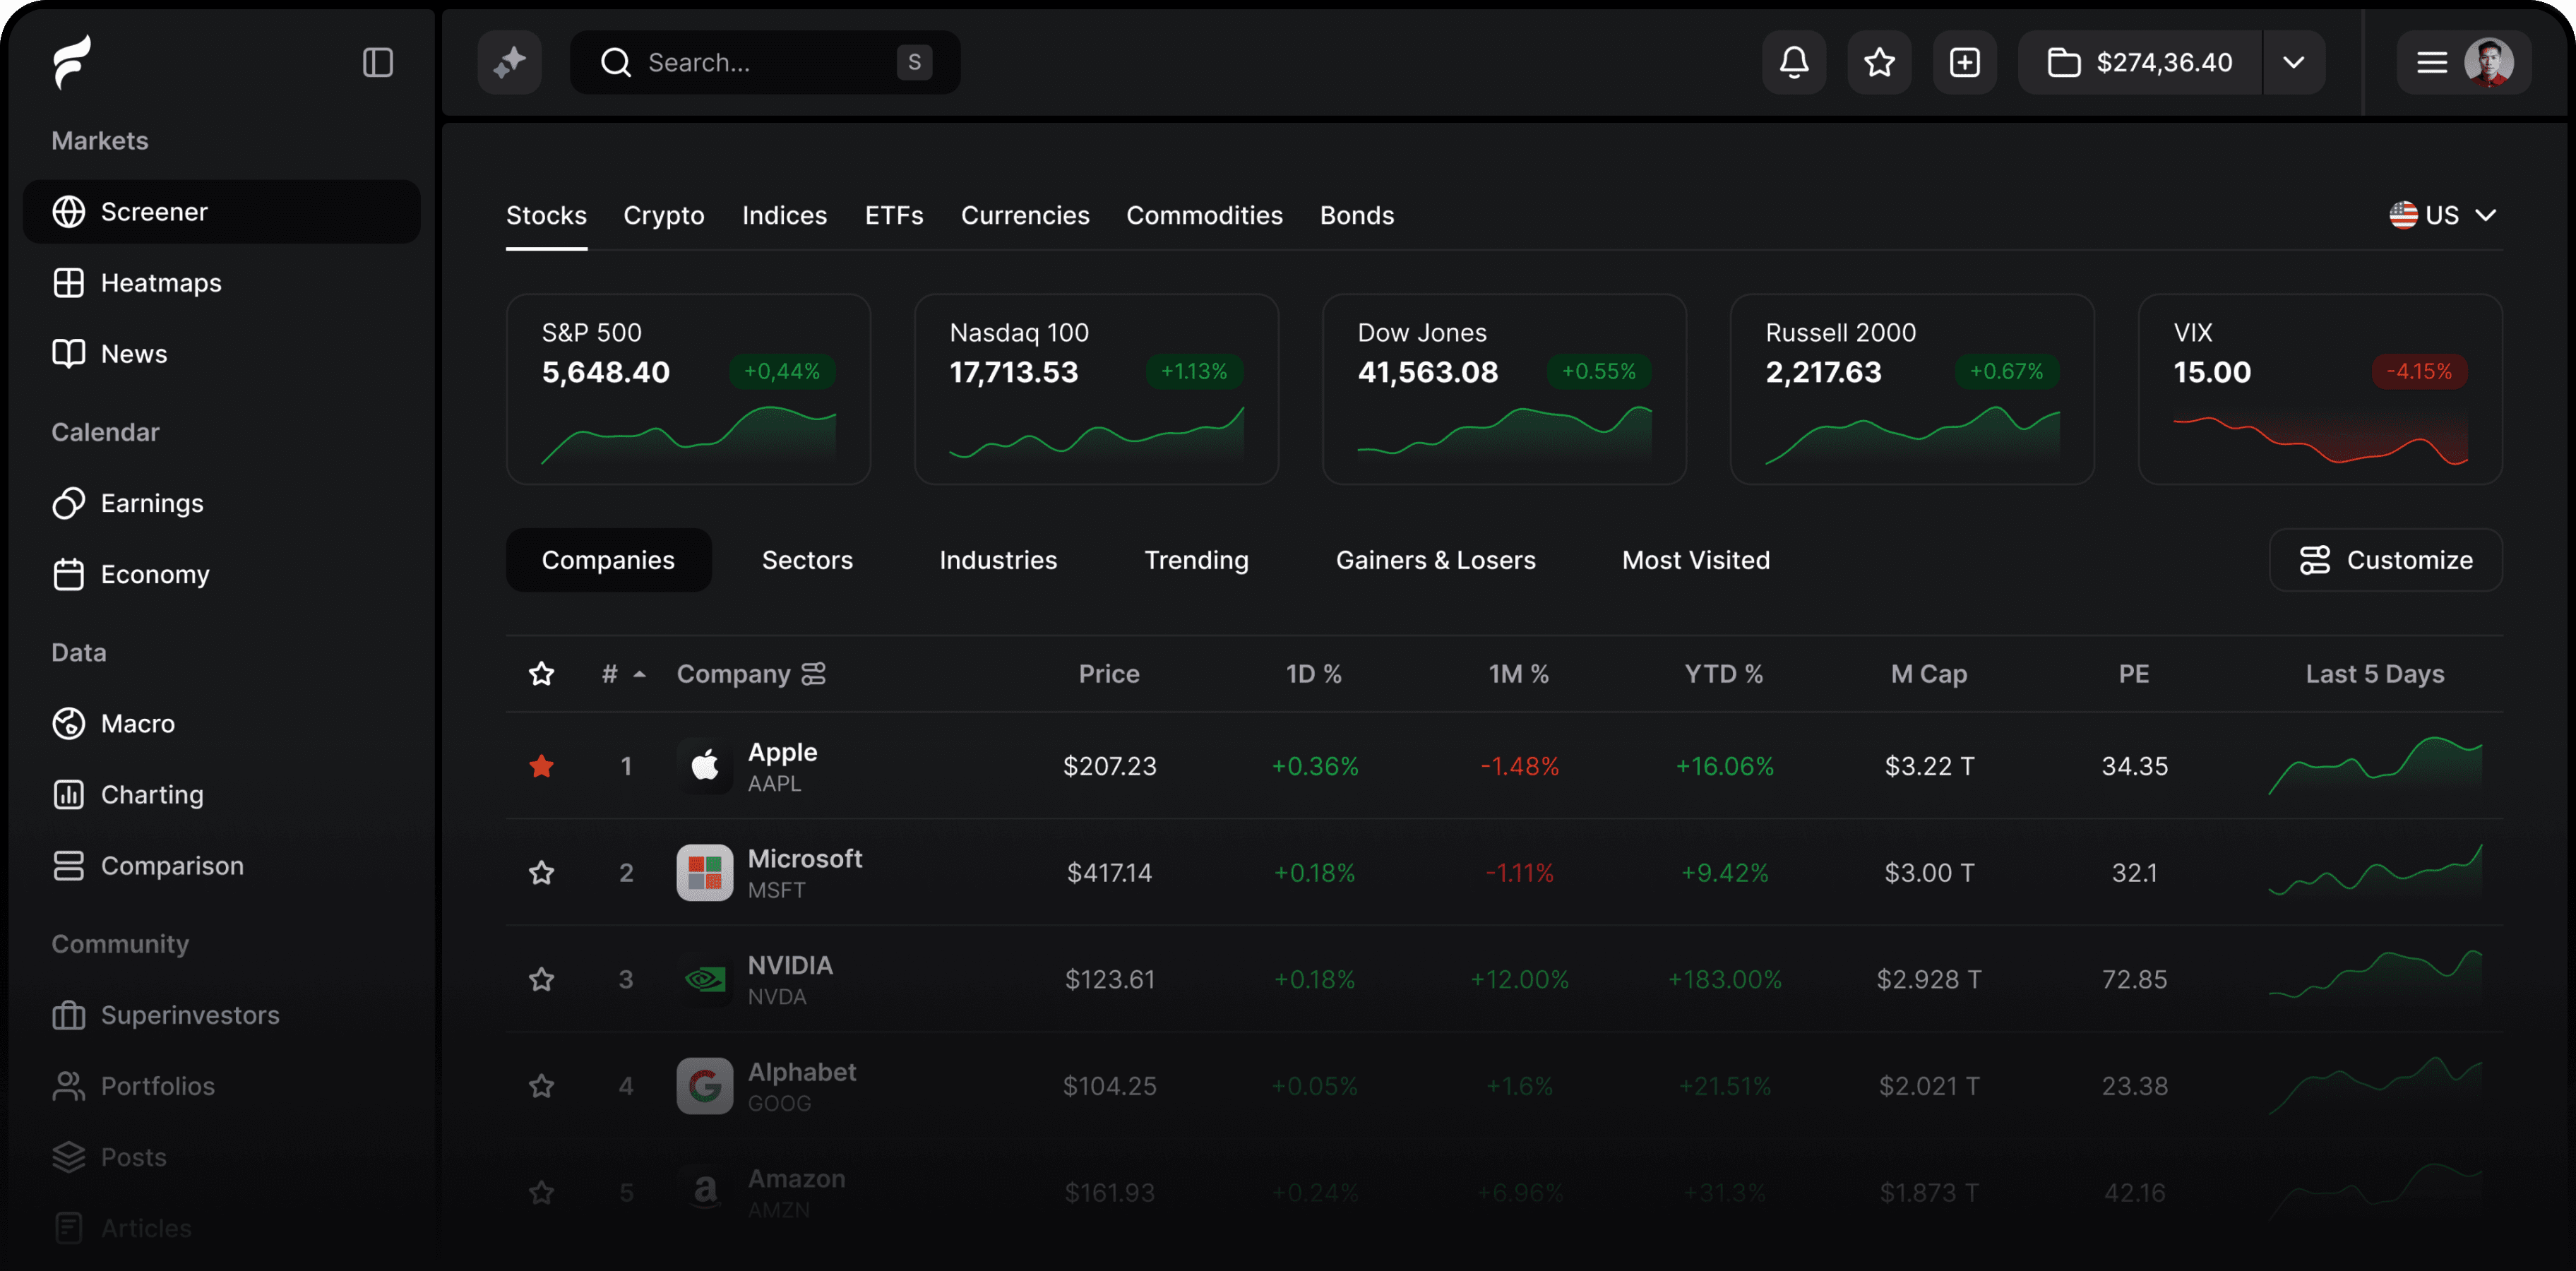The image size is (2576, 1271).
Task: Open hamburger menu beside profile avatar
Action: coord(2431,62)
